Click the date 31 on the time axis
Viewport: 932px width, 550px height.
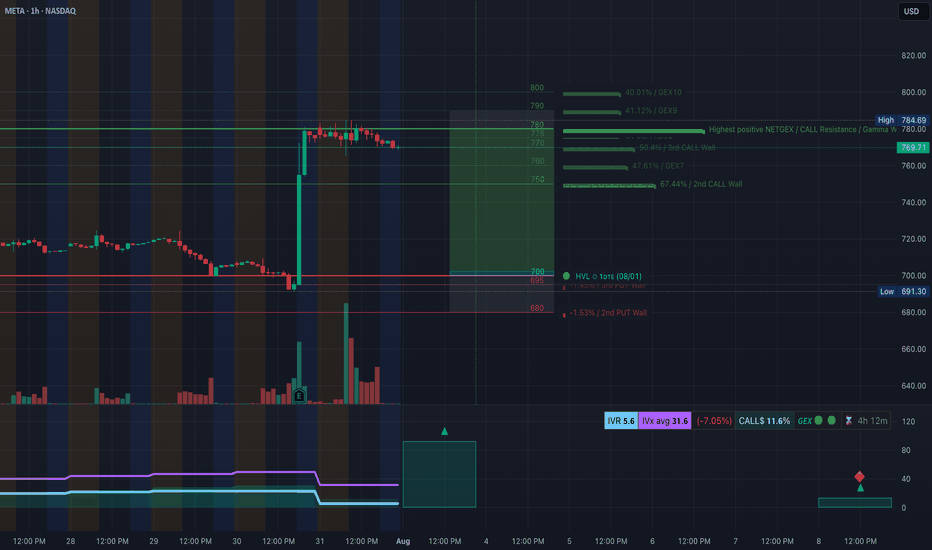pyautogui.click(x=320, y=541)
